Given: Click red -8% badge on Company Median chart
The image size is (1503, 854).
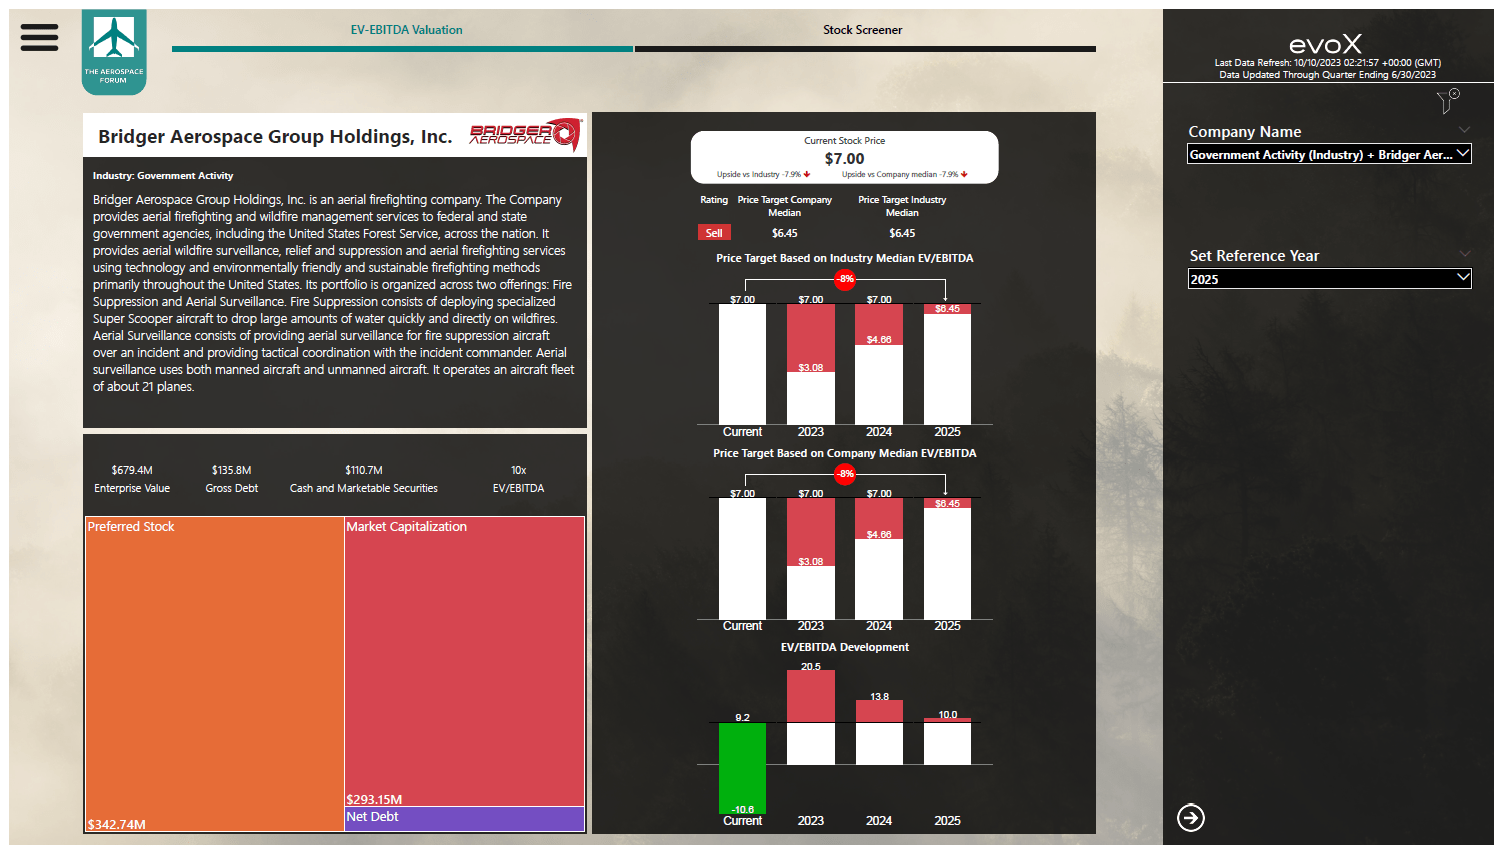Looking at the screenshot, I should tap(846, 474).
